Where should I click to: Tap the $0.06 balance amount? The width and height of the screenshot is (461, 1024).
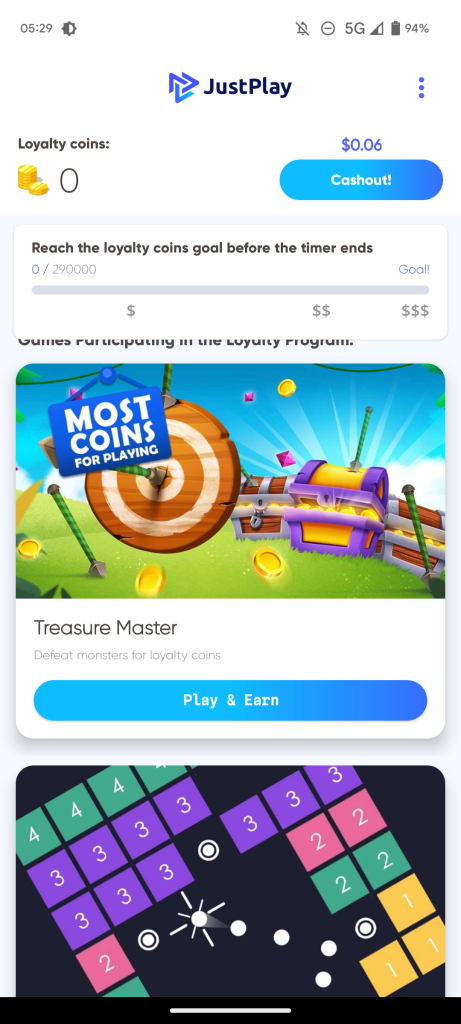point(361,145)
